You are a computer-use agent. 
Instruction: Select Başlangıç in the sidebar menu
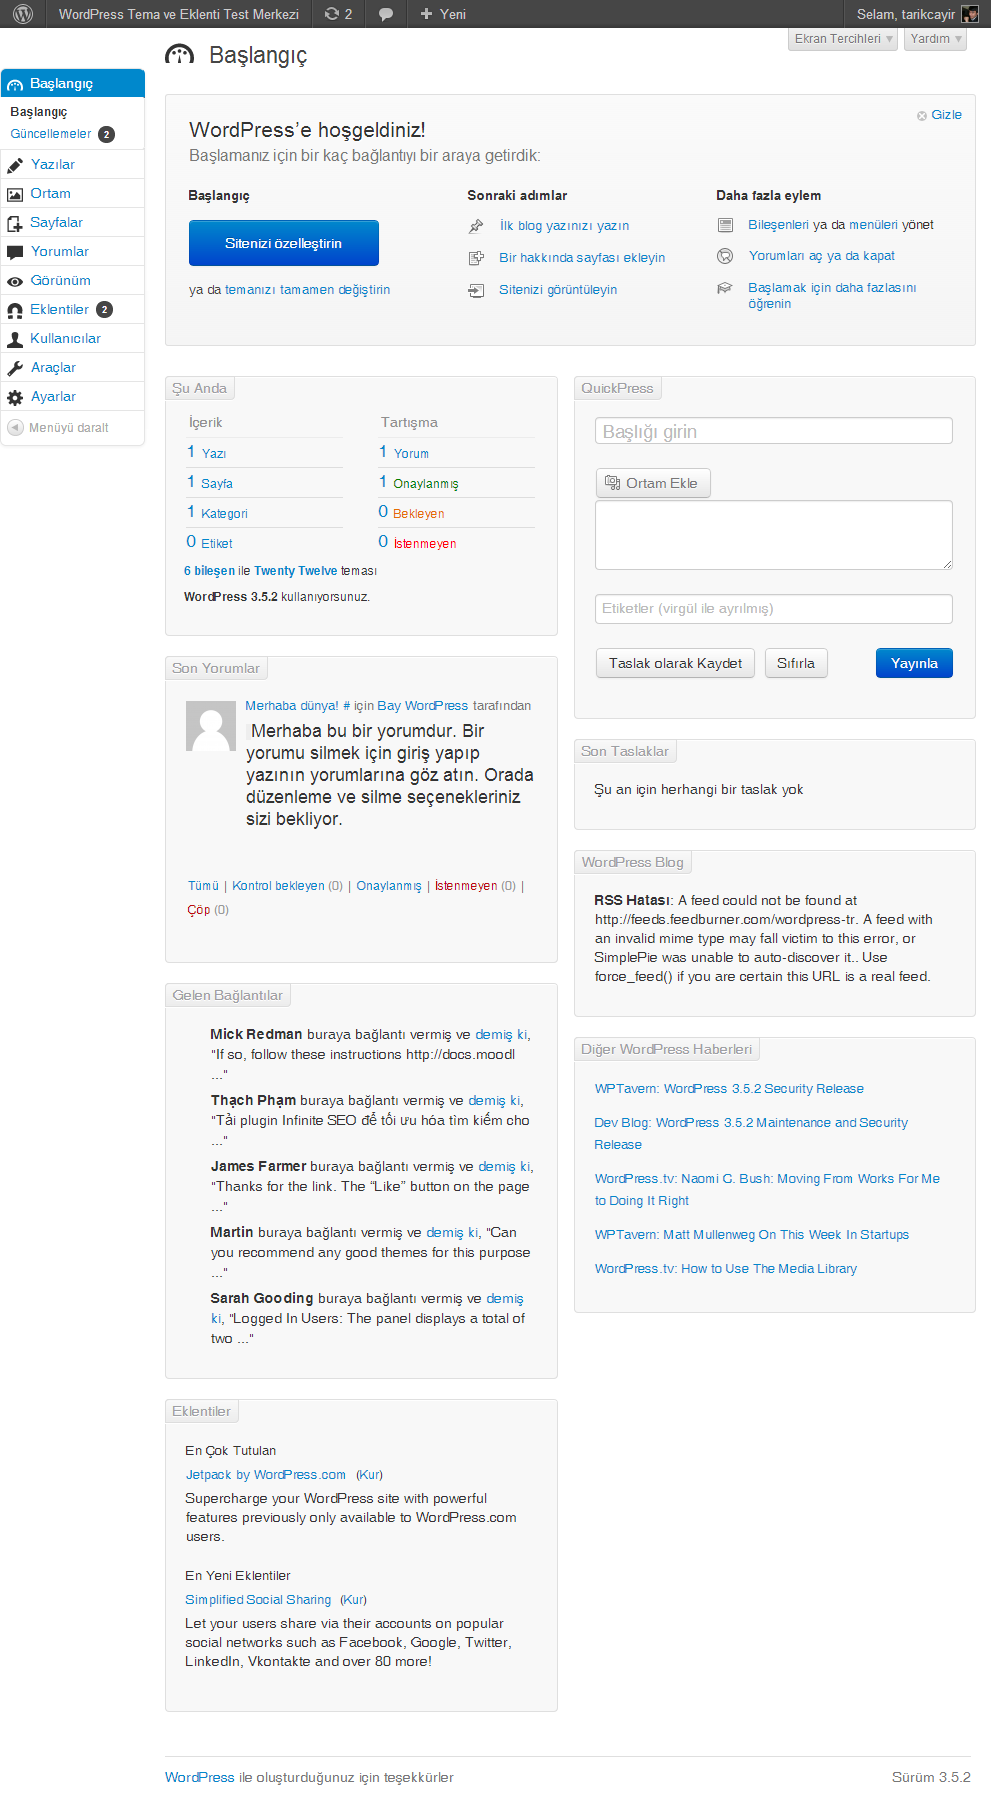click(x=73, y=83)
